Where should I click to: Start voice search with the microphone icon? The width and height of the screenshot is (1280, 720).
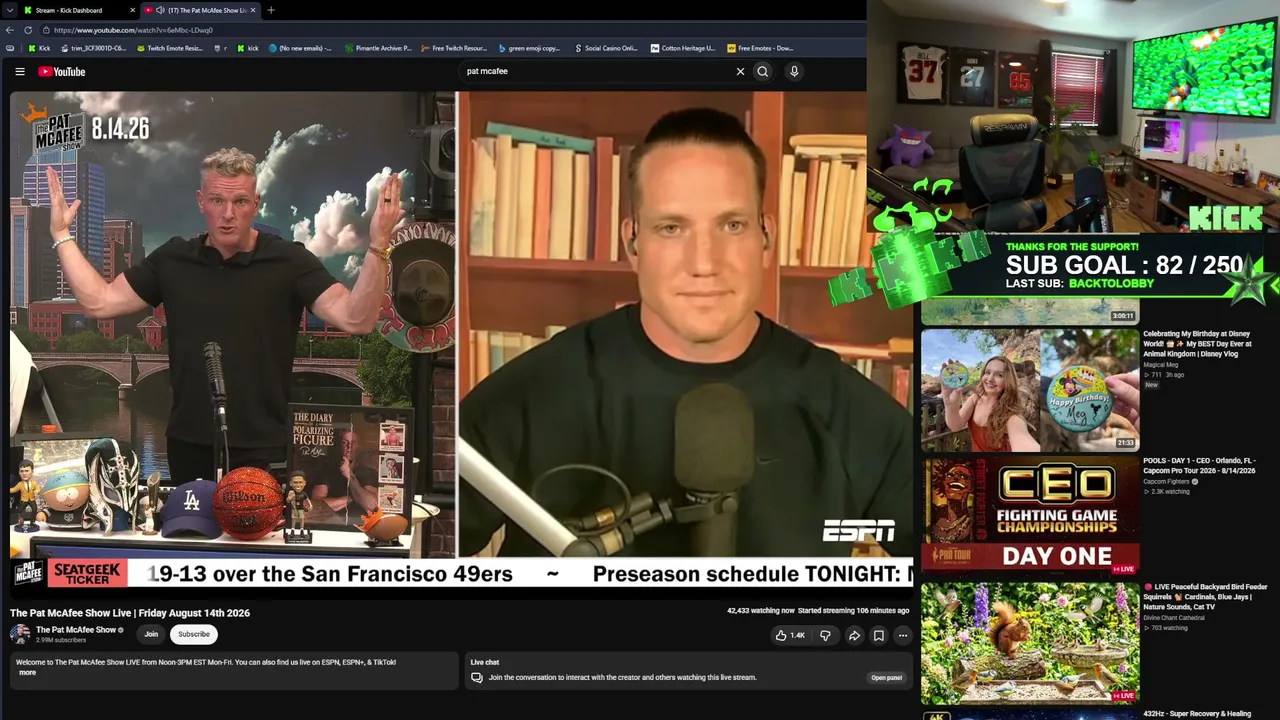794,72
